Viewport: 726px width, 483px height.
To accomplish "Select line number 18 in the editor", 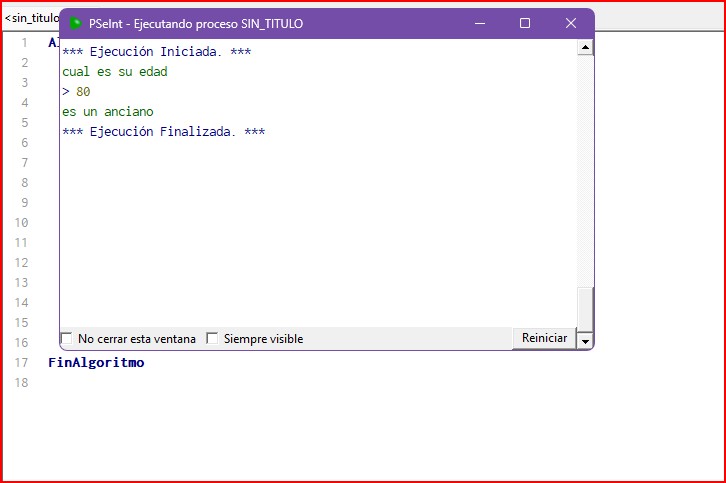I will click(23, 383).
